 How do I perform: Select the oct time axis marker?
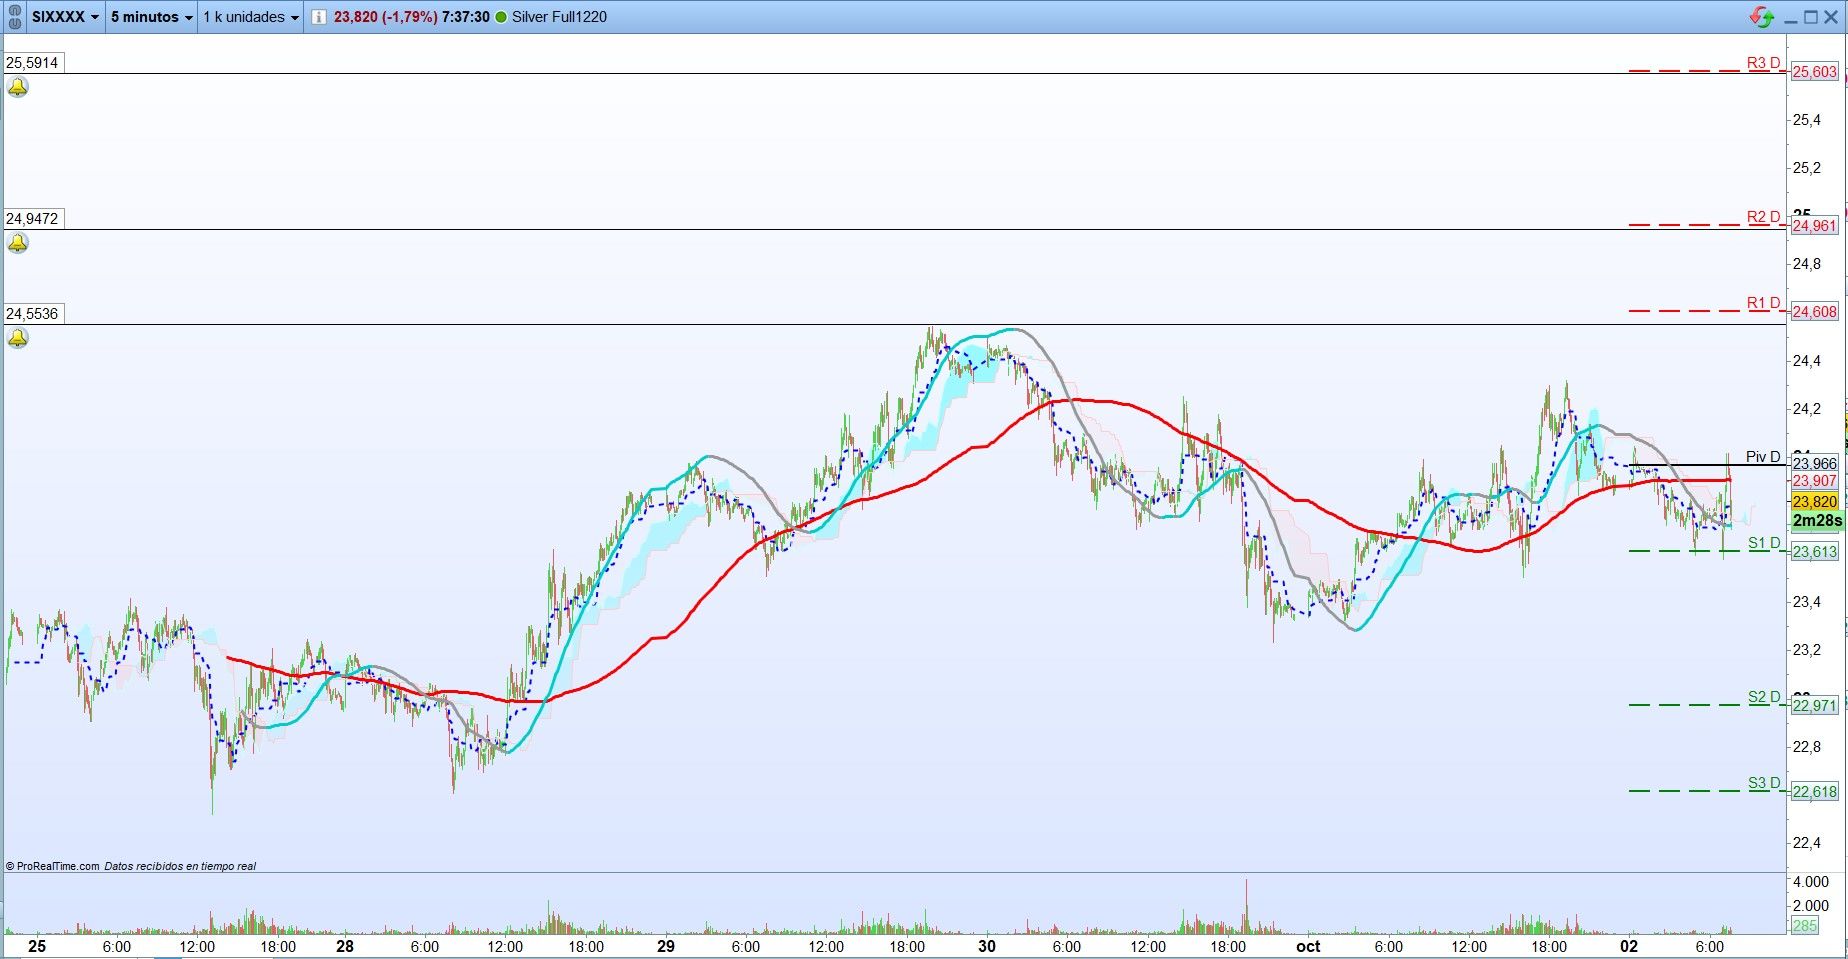(x=1308, y=946)
